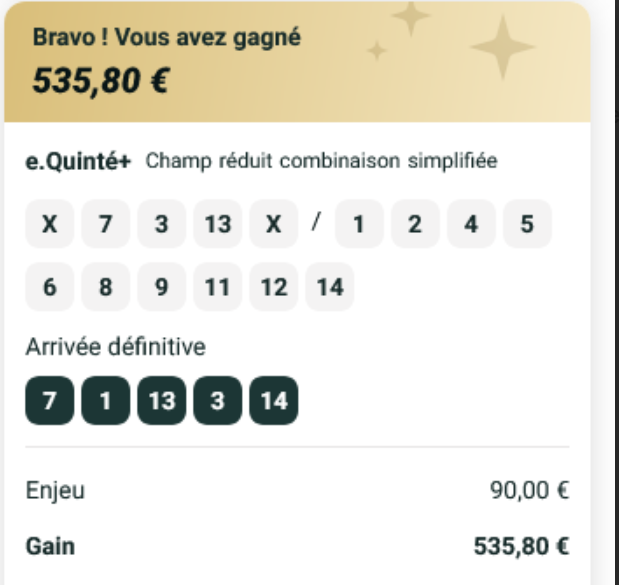Screen dimensions: 619x585
Task: Select the number 9 chip
Action: 161,288
